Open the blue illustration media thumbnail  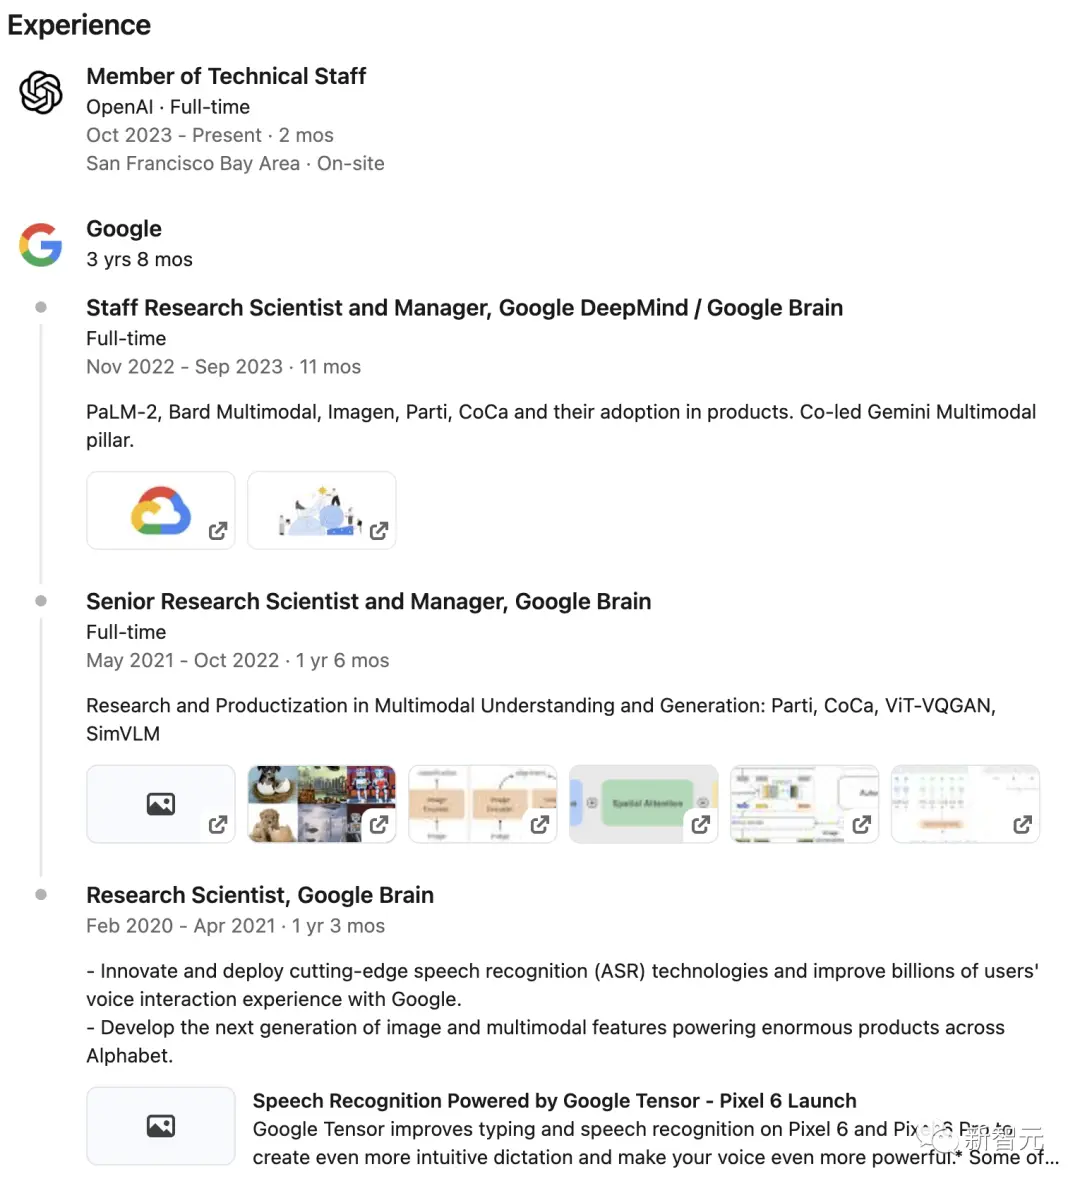pyautogui.click(x=320, y=510)
